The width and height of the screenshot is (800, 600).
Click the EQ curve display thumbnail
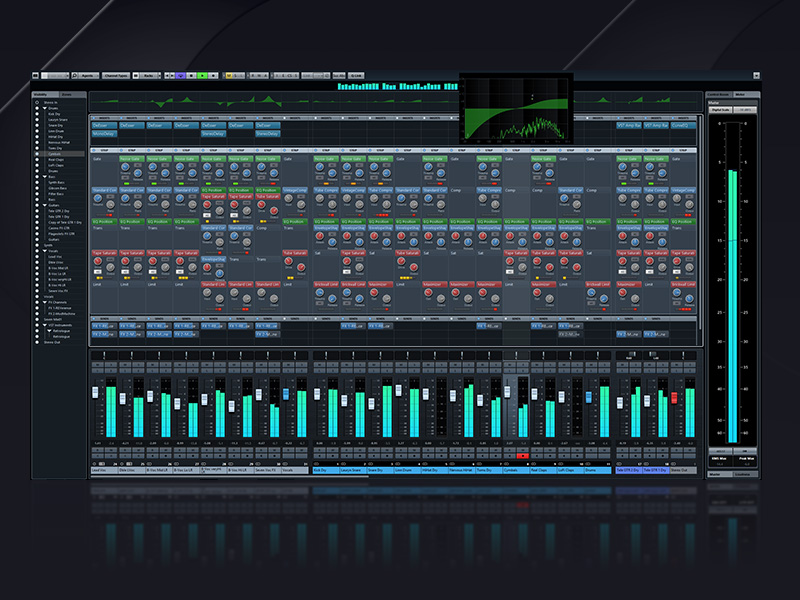point(515,107)
